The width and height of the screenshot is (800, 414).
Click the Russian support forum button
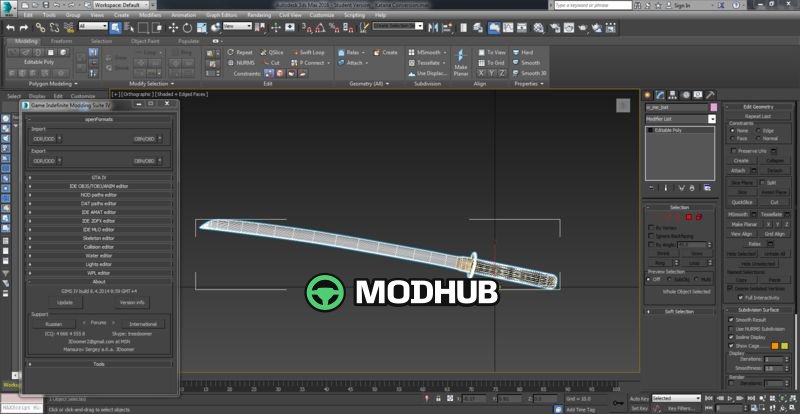(54, 324)
